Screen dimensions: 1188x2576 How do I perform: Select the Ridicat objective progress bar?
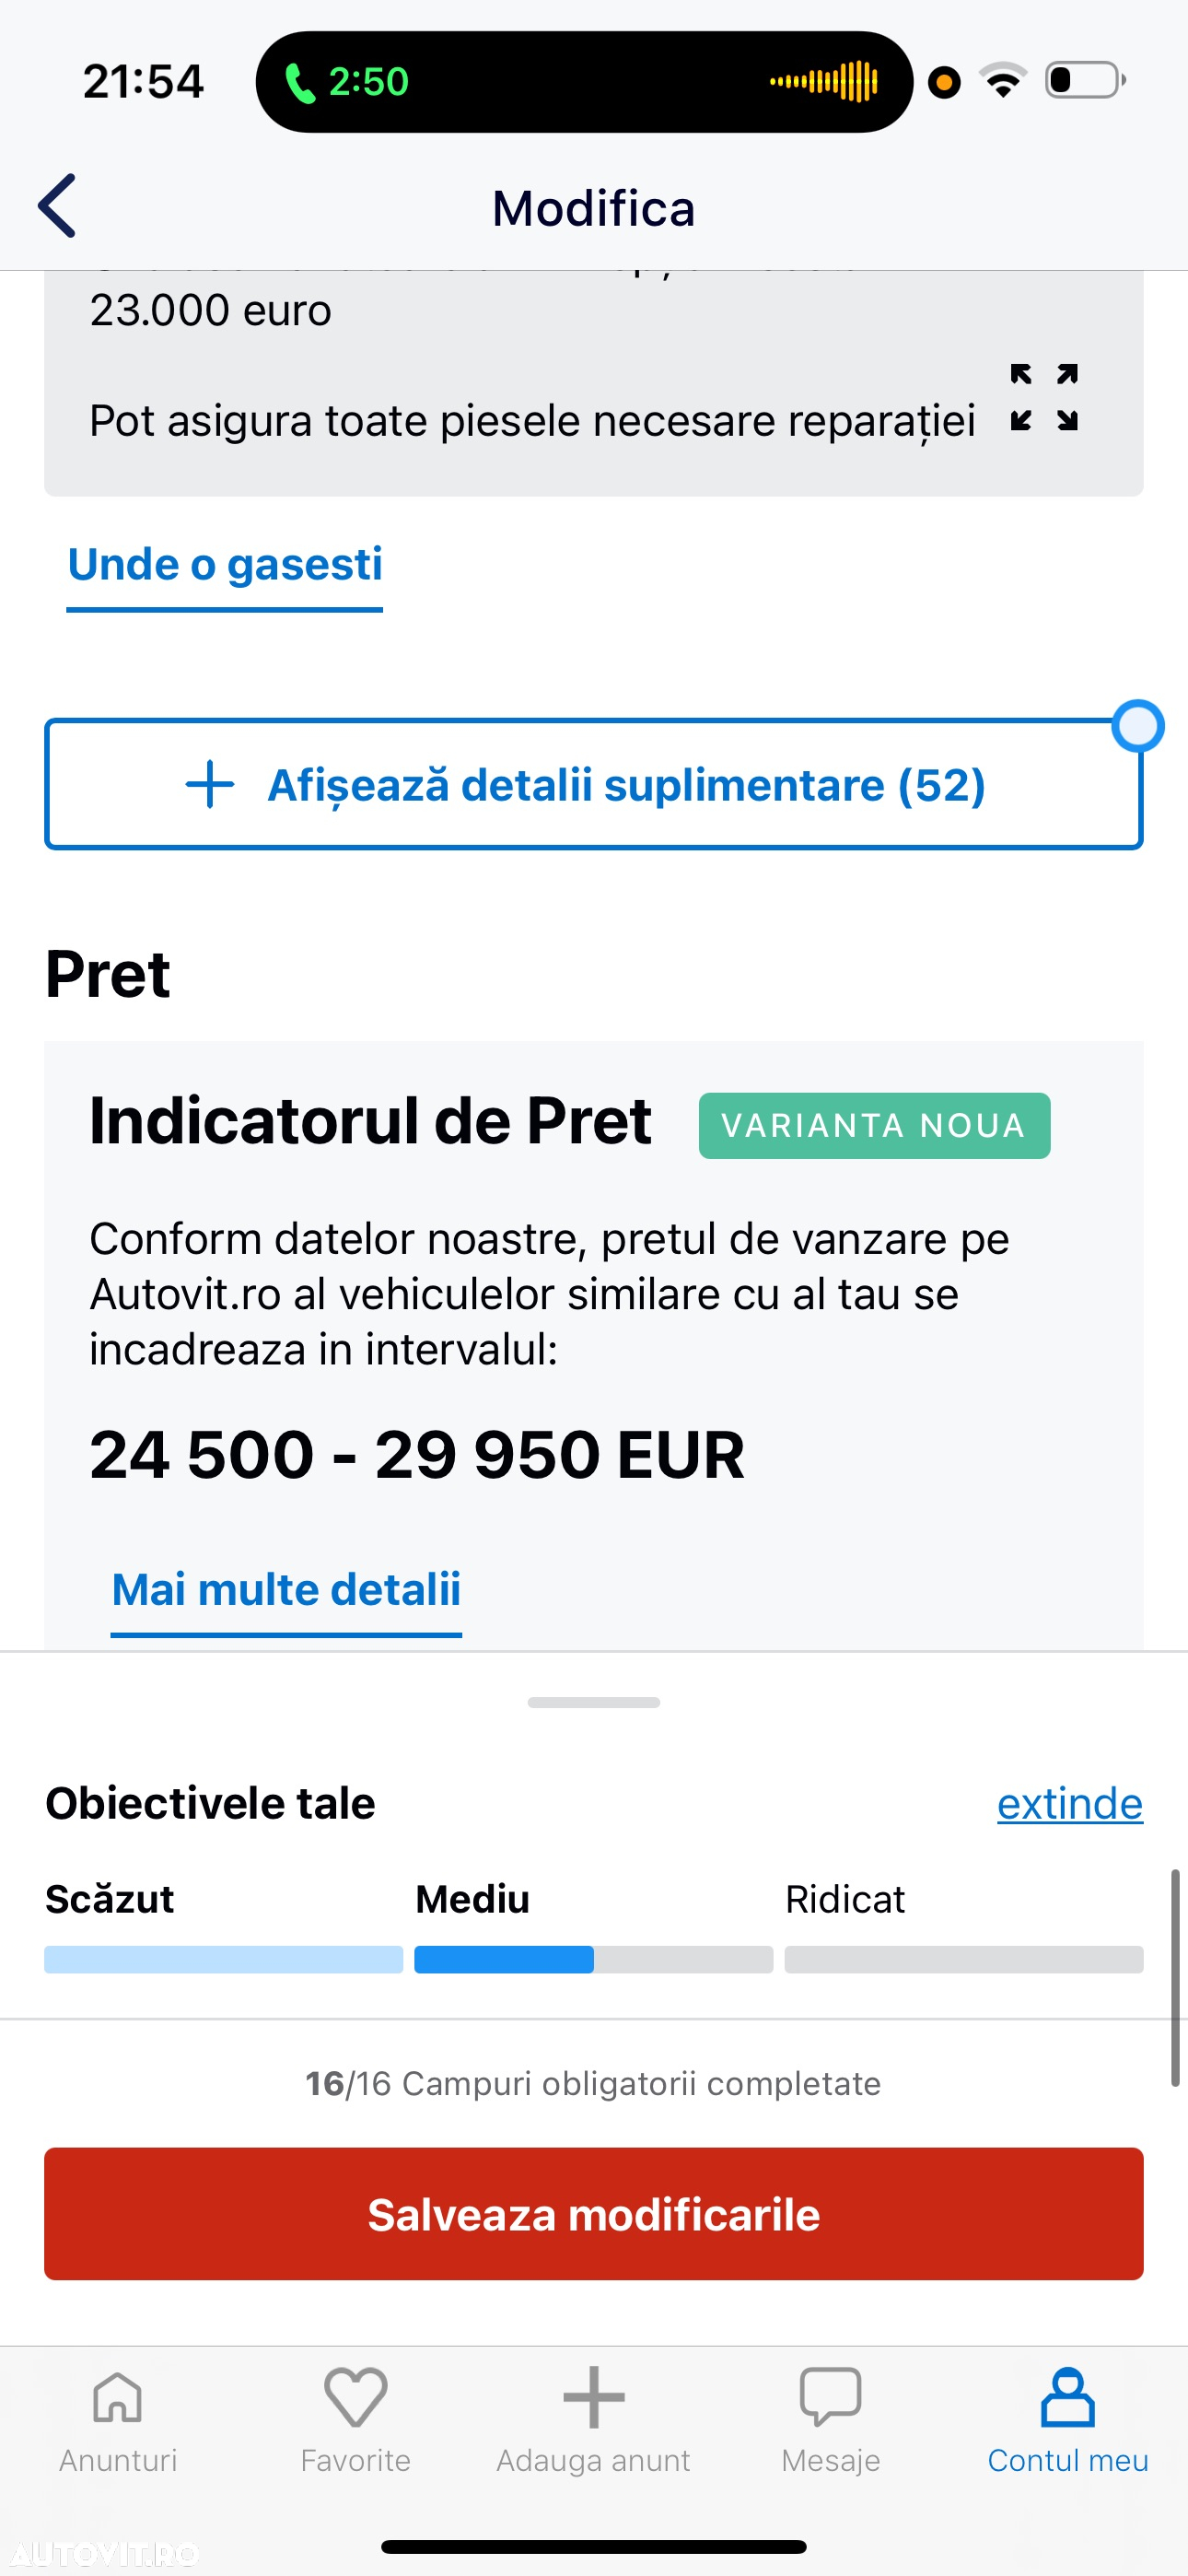(963, 1959)
